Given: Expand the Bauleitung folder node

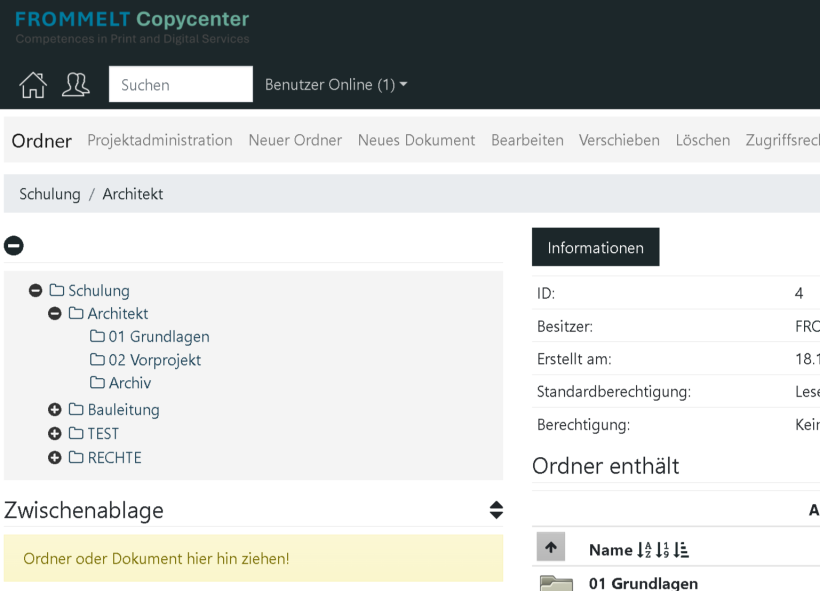Looking at the screenshot, I should (x=56, y=410).
